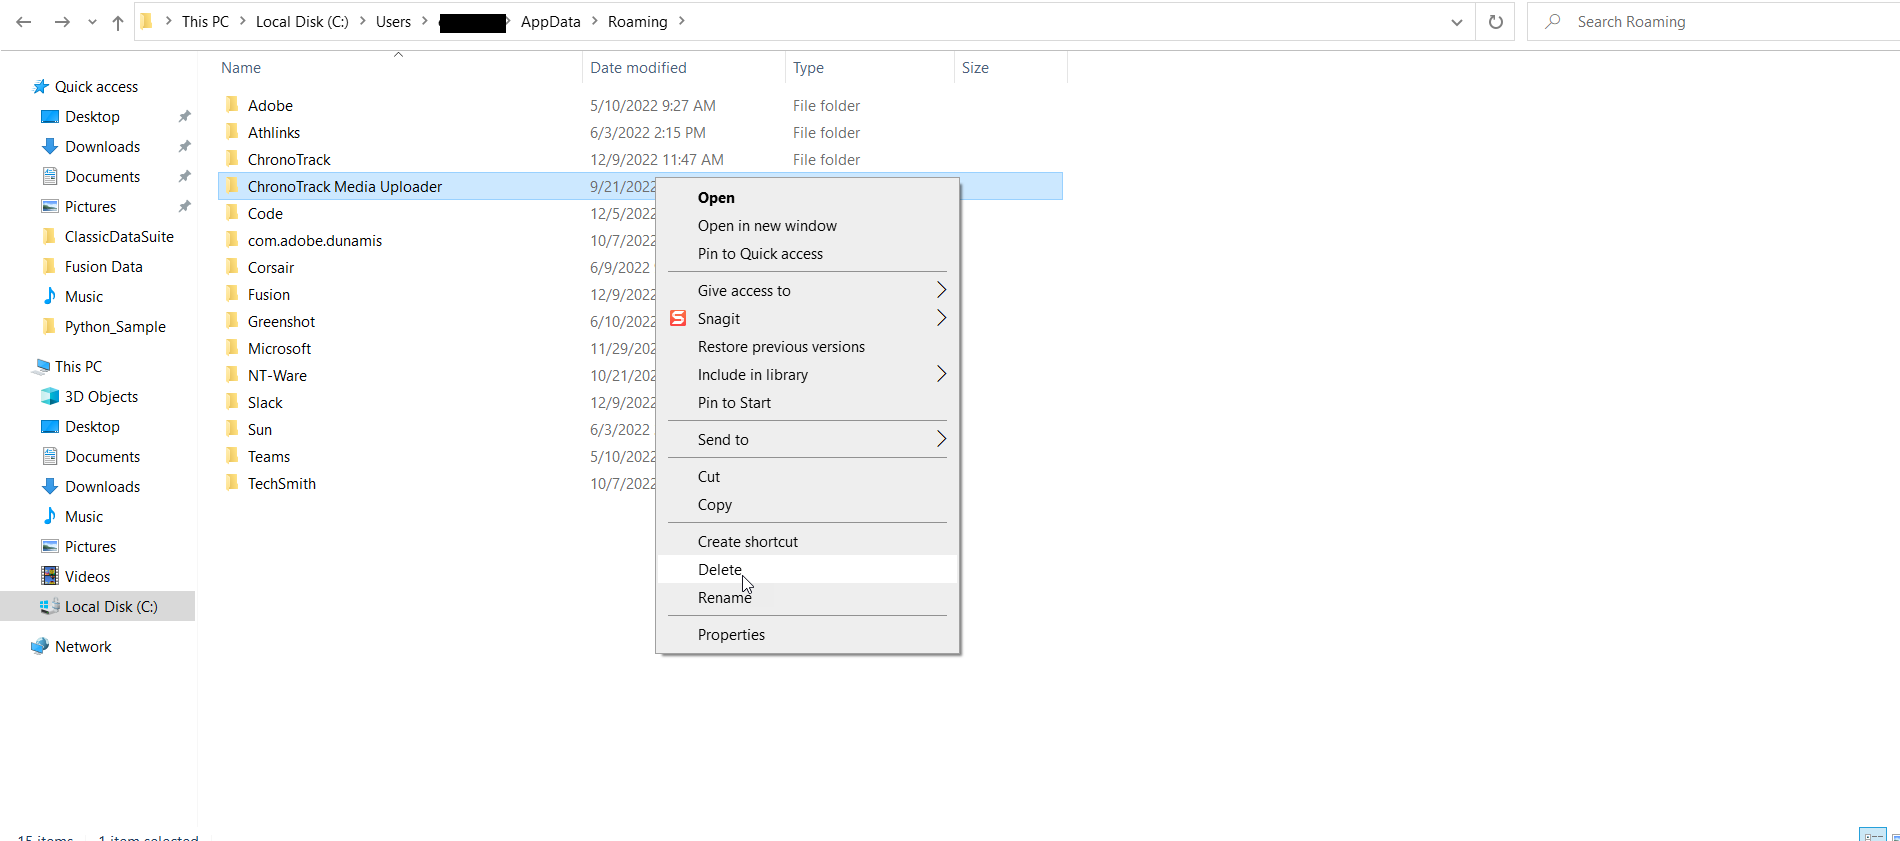Select the Corsair folder icon
The height and width of the screenshot is (841, 1900).
click(232, 267)
